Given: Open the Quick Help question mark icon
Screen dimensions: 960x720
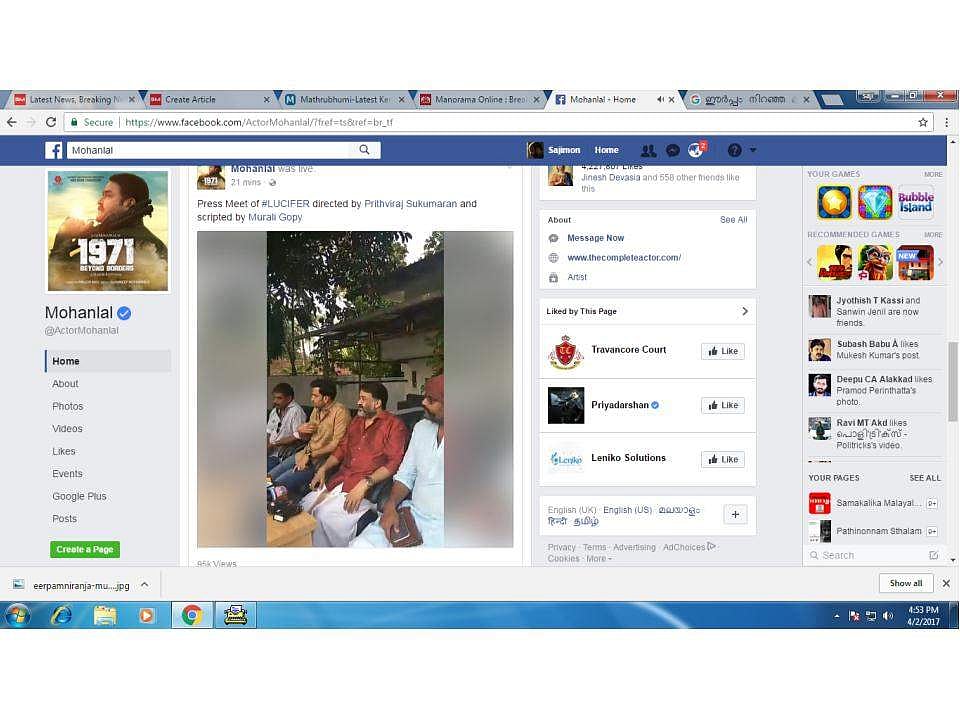Looking at the screenshot, I should tap(735, 150).
